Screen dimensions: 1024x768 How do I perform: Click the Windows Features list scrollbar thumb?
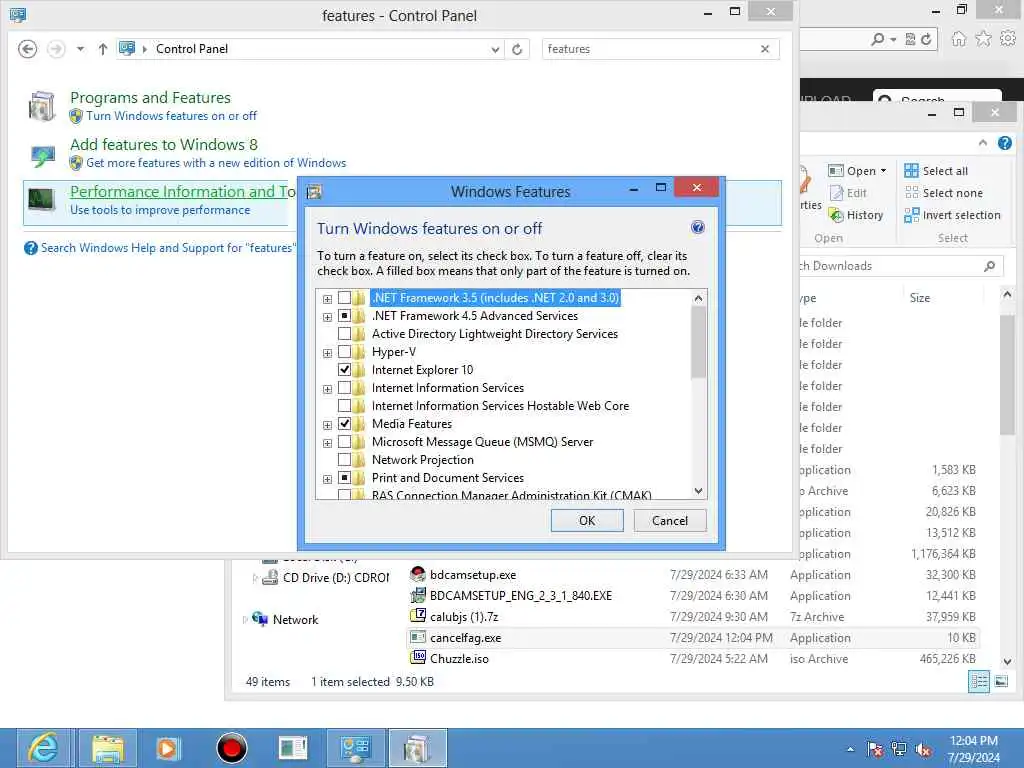tap(698, 342)
